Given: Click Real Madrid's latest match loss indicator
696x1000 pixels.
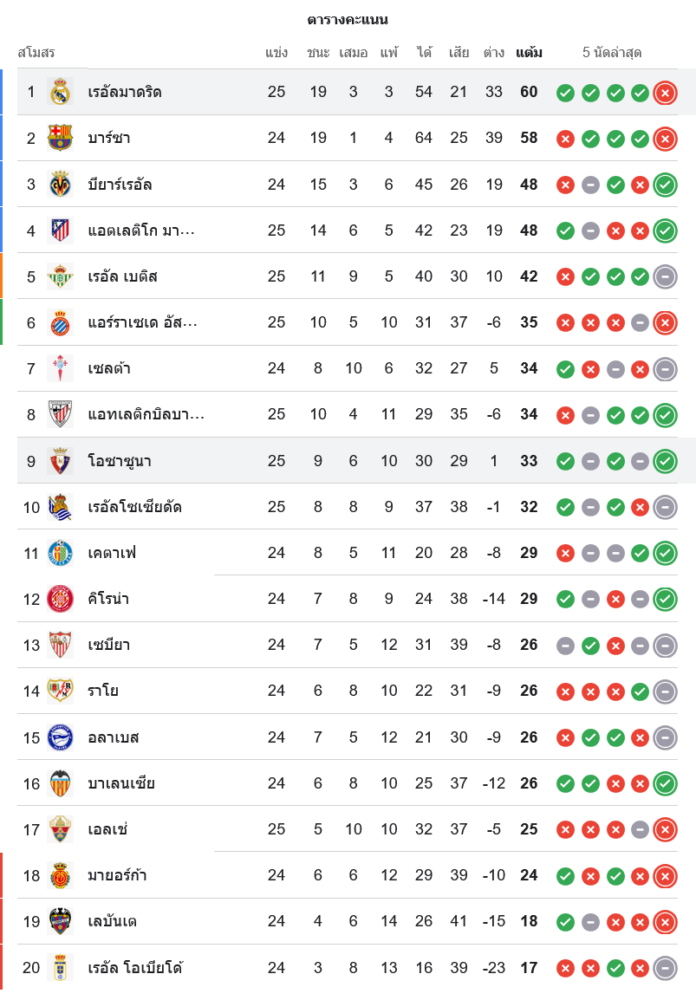Looking at the screenshot, I should pos(665,93).
